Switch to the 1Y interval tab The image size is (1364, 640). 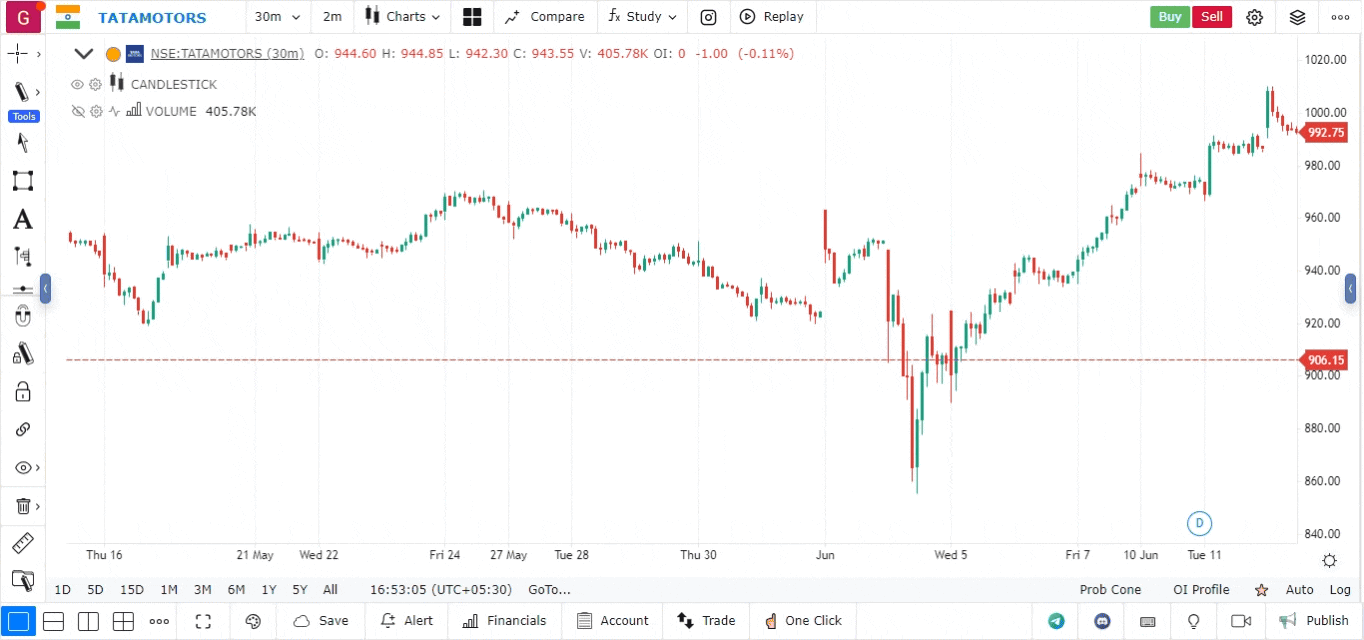click(268, 590)
